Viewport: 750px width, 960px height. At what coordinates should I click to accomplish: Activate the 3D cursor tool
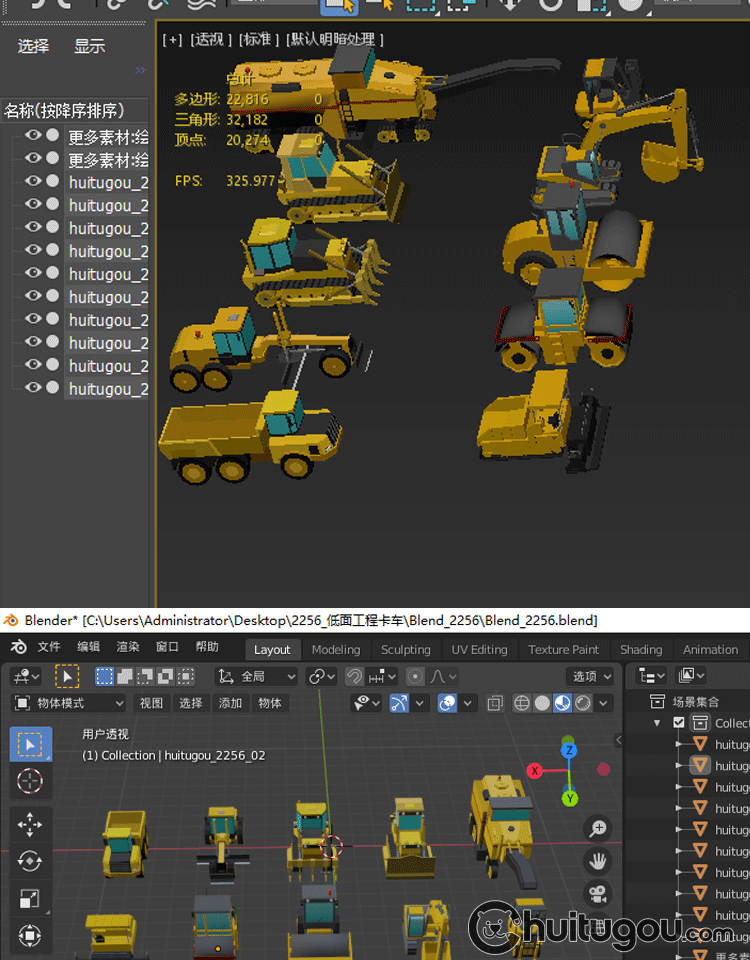pos(30,782)
